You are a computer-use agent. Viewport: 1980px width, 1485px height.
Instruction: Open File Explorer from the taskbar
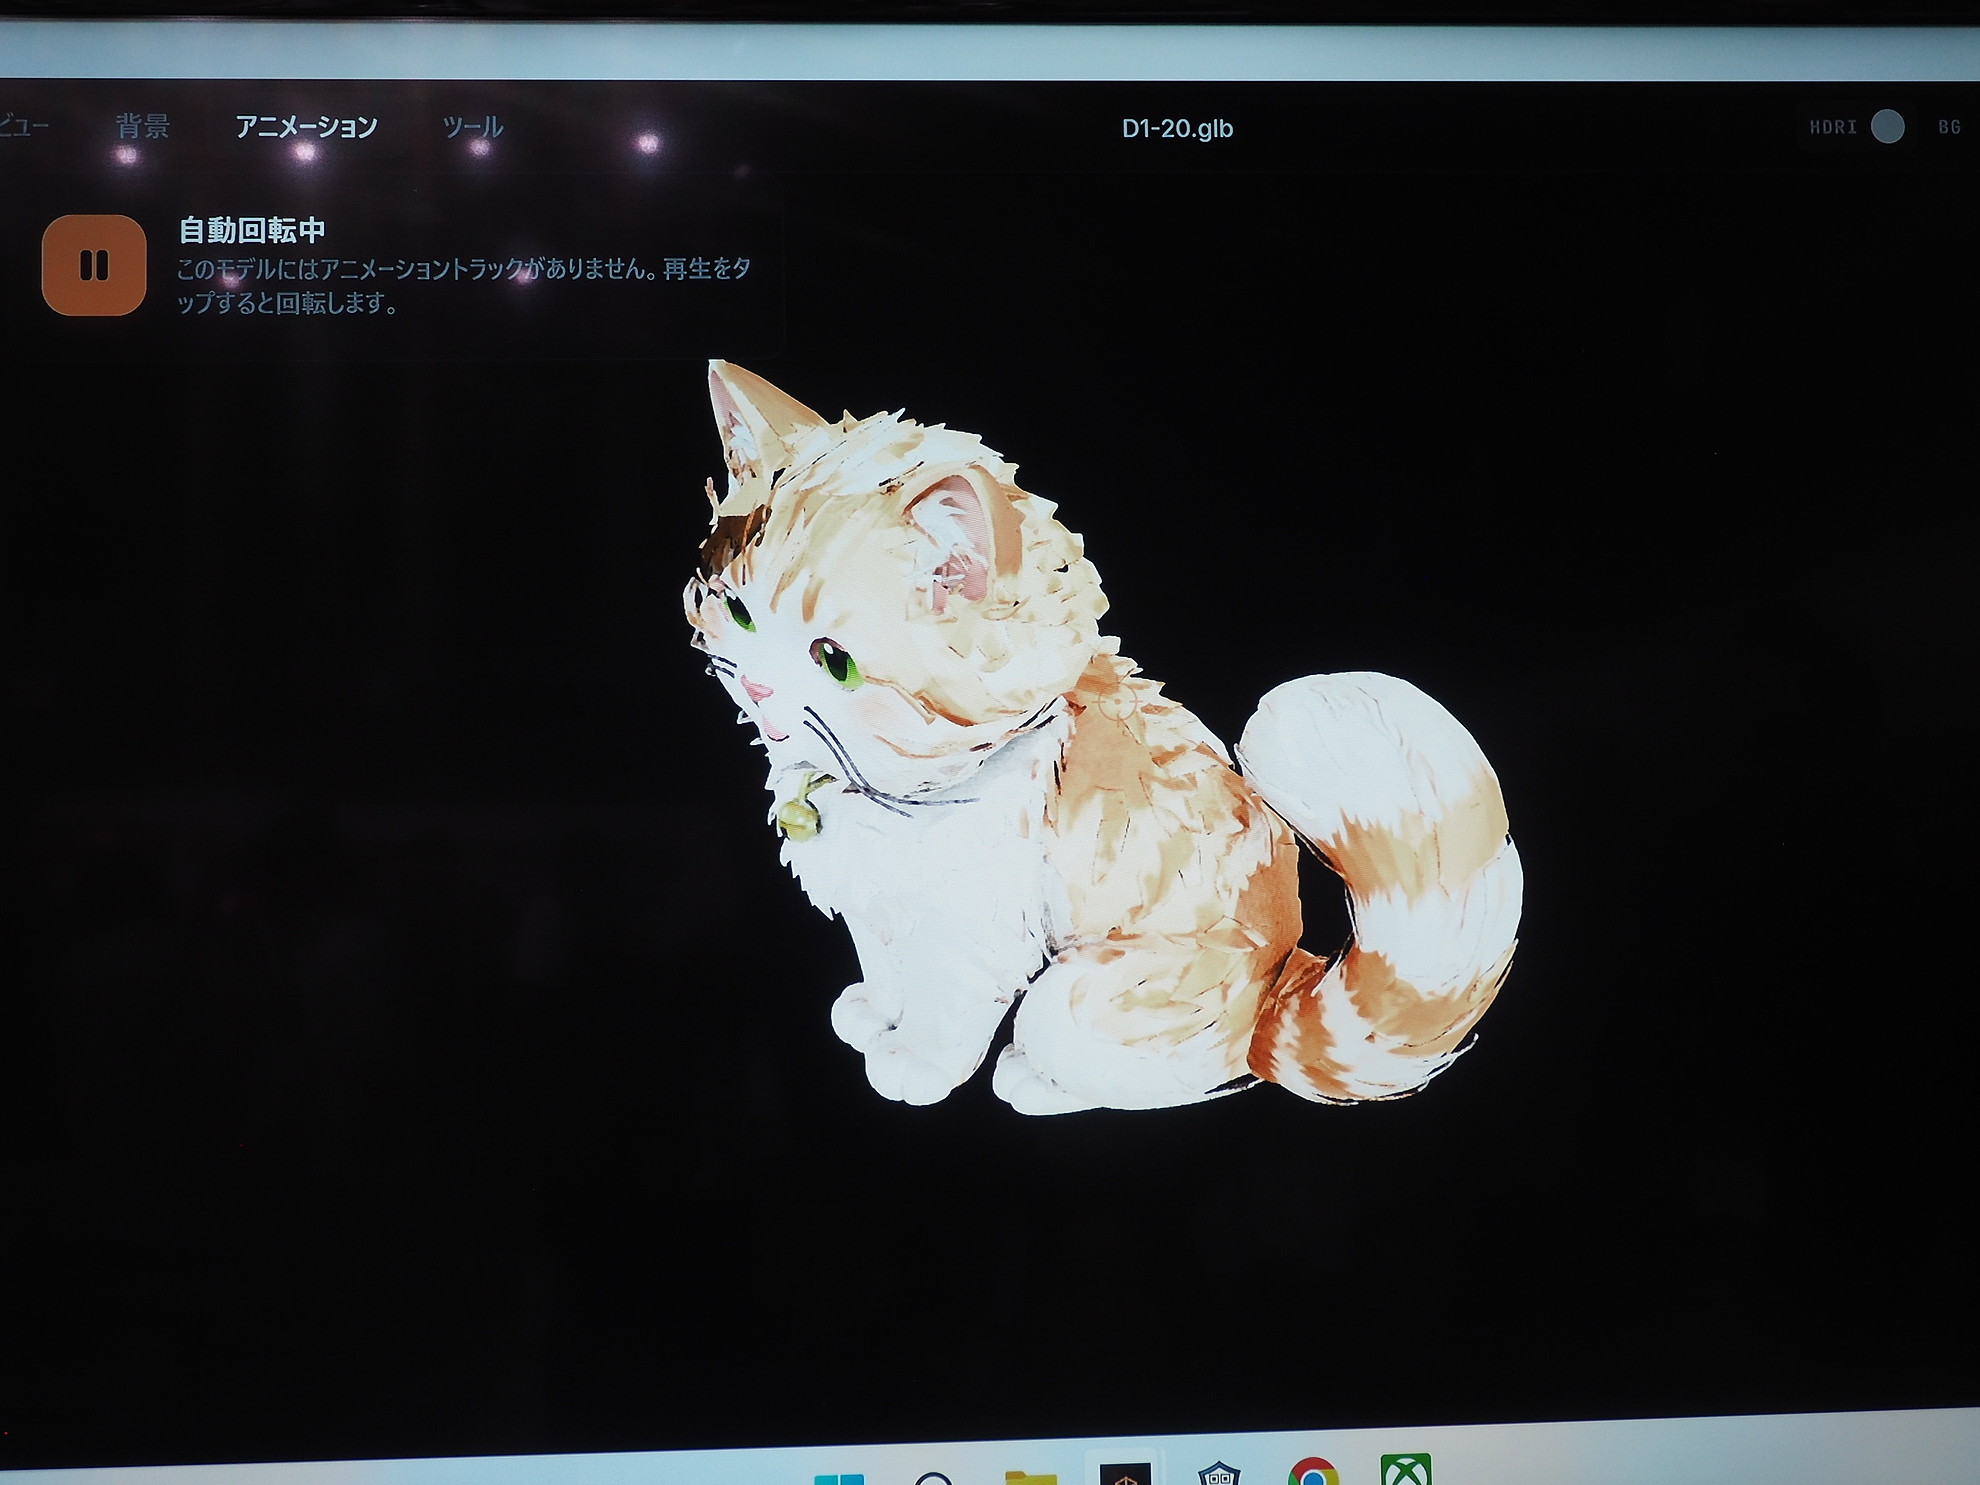(1030, 1476)
